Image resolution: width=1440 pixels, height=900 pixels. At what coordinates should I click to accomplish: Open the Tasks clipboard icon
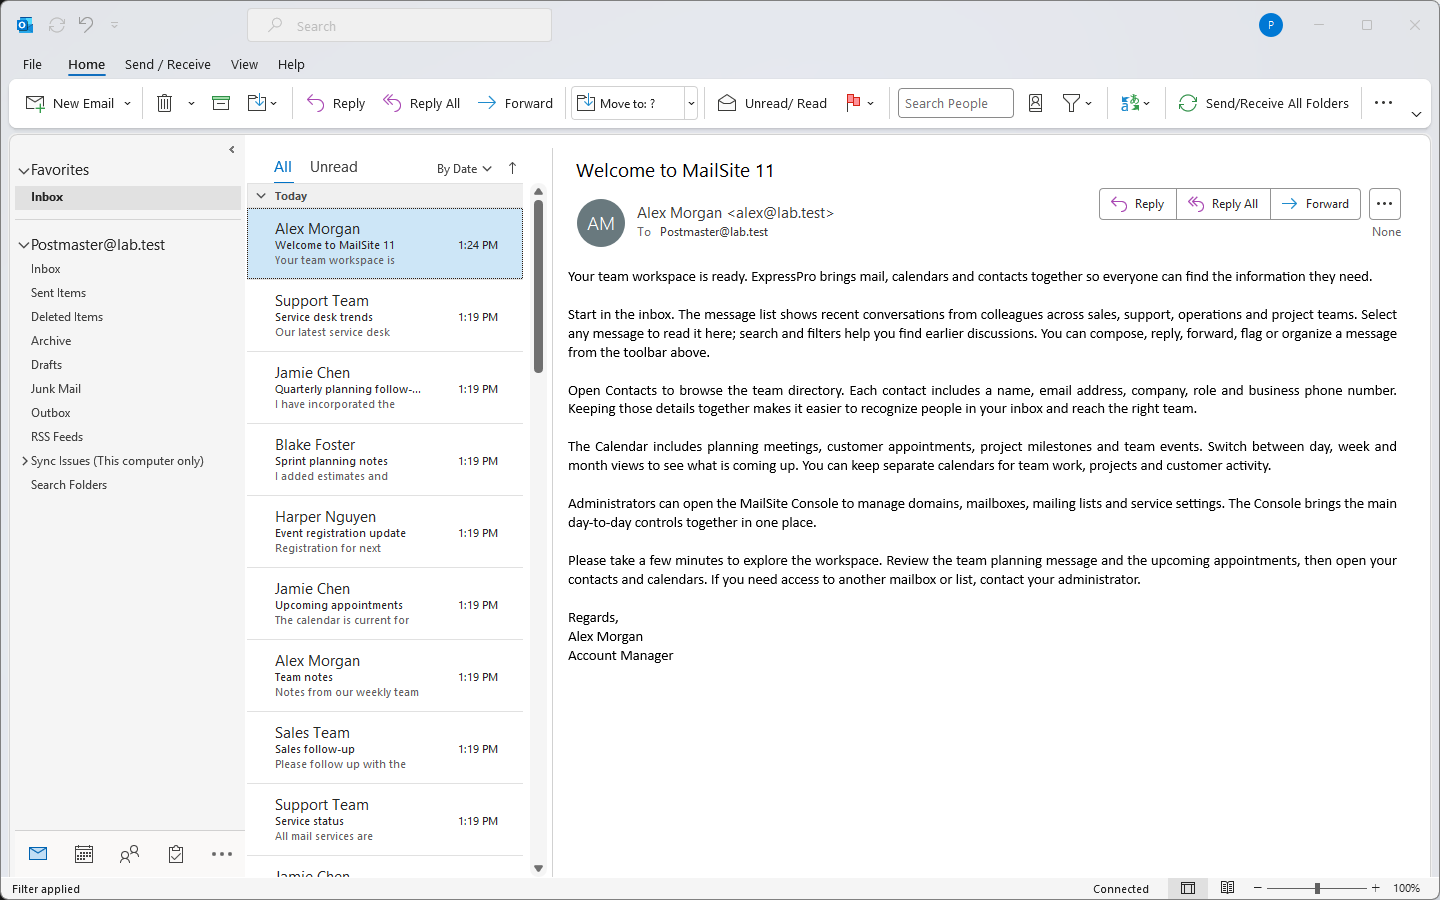tap(176, 854)
